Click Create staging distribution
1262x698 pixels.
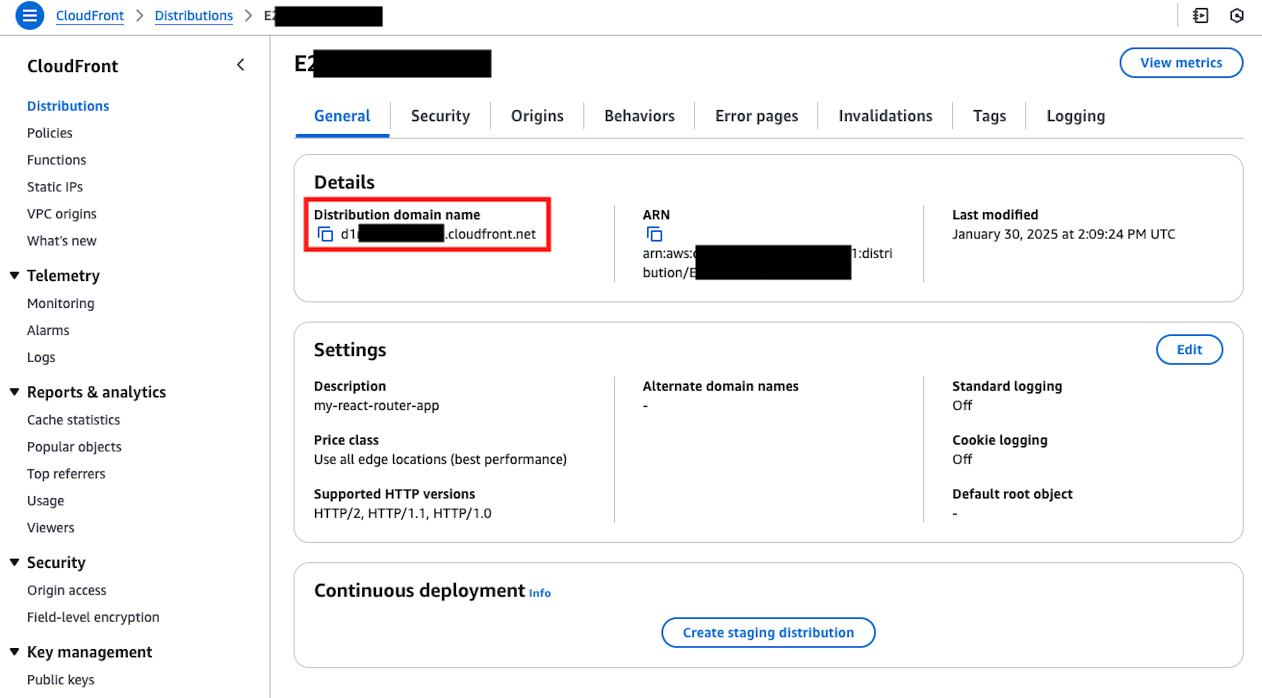pos(768,632)
